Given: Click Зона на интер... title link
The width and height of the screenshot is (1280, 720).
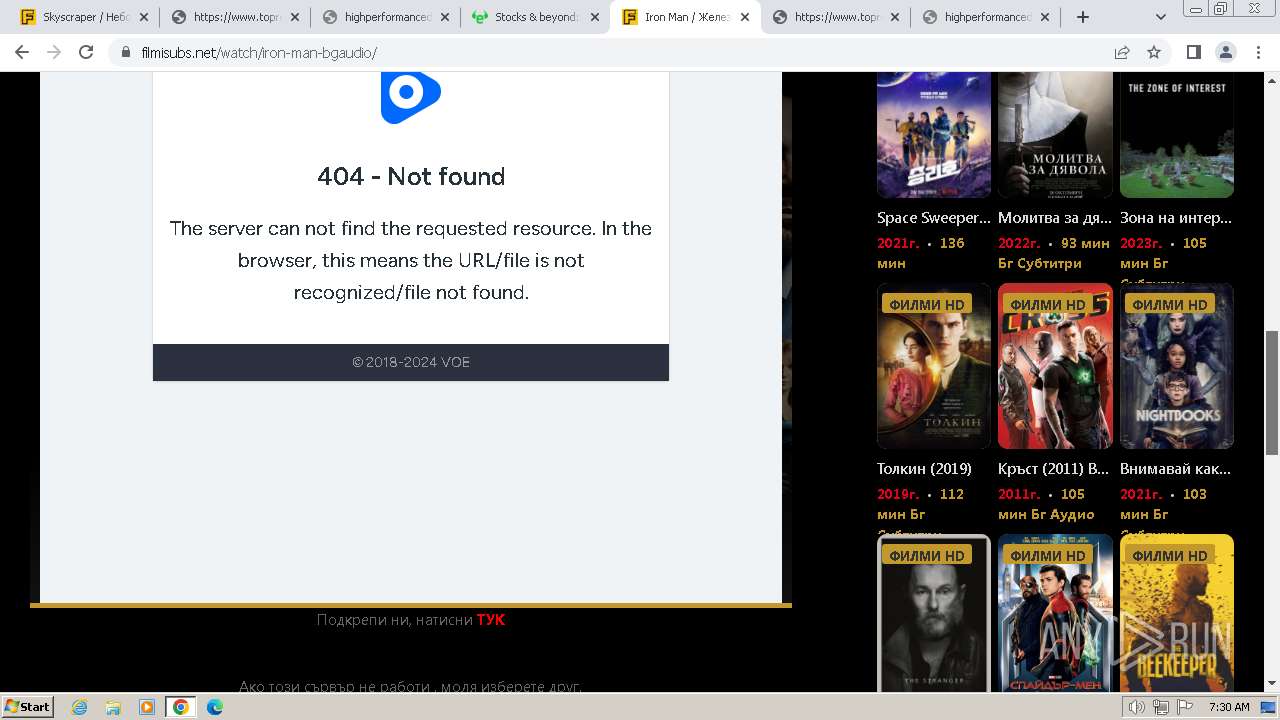Looking at the screenshot, I should pos(1176,217).
